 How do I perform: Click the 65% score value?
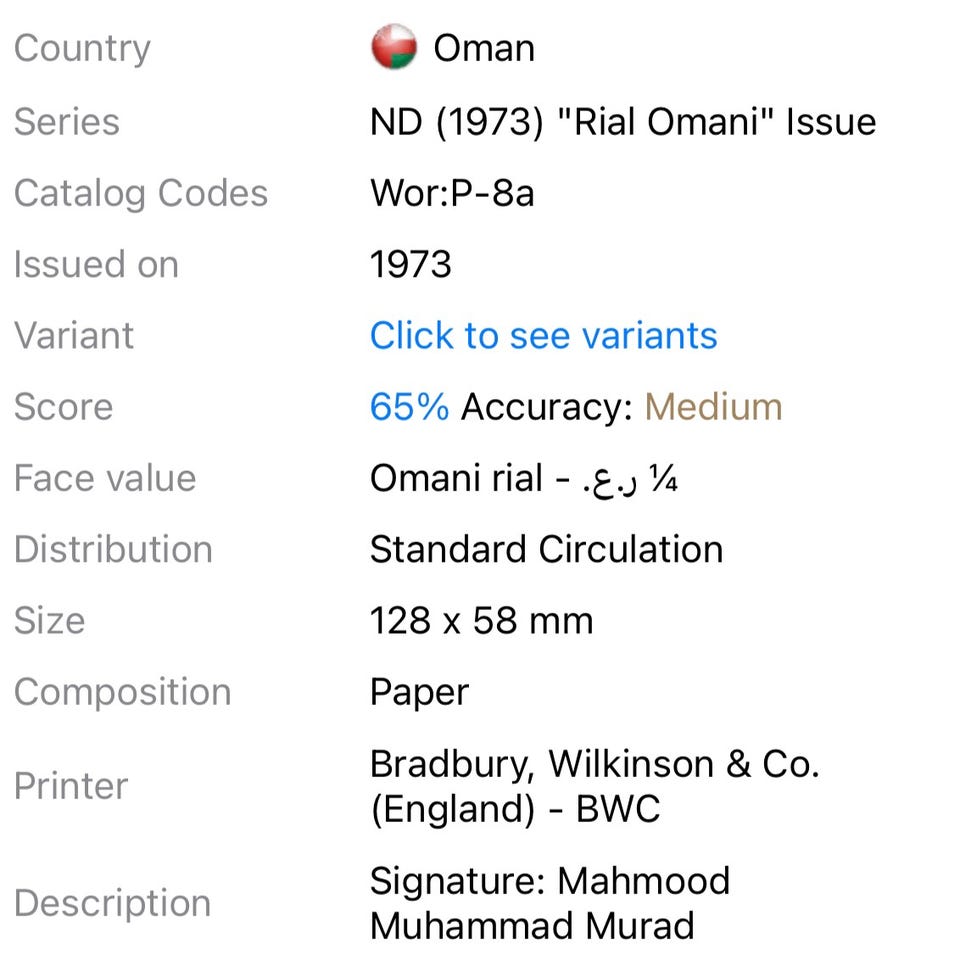click(409, 407)
